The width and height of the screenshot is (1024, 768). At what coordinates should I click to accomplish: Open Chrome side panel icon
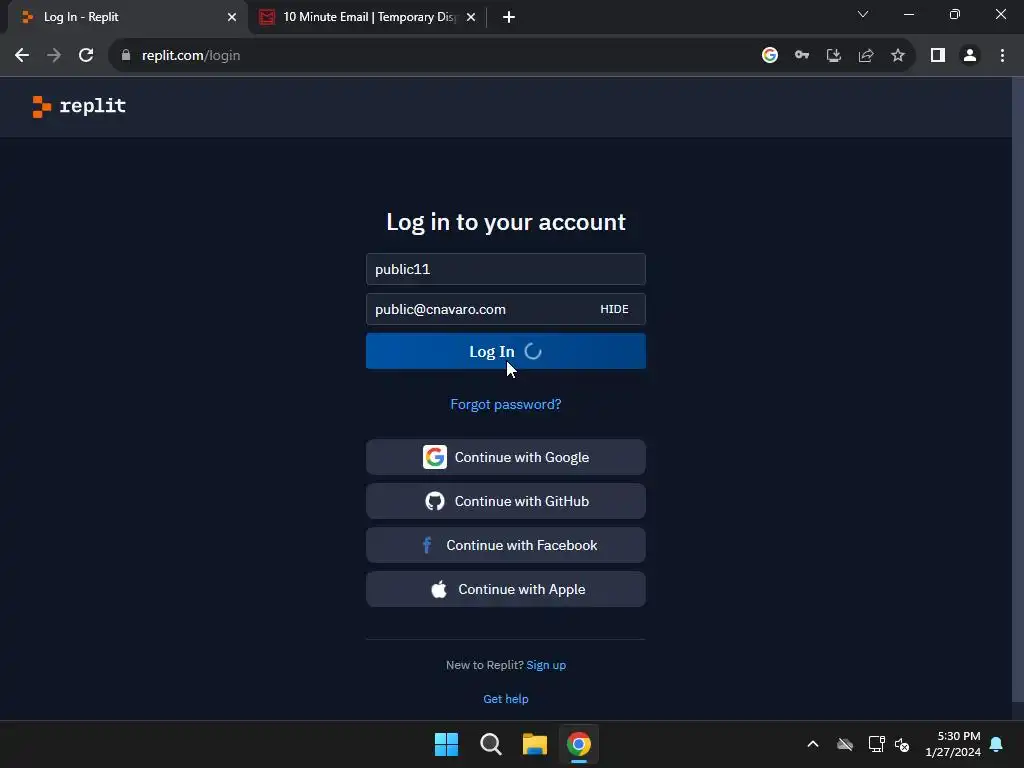[x=938, y=56]
